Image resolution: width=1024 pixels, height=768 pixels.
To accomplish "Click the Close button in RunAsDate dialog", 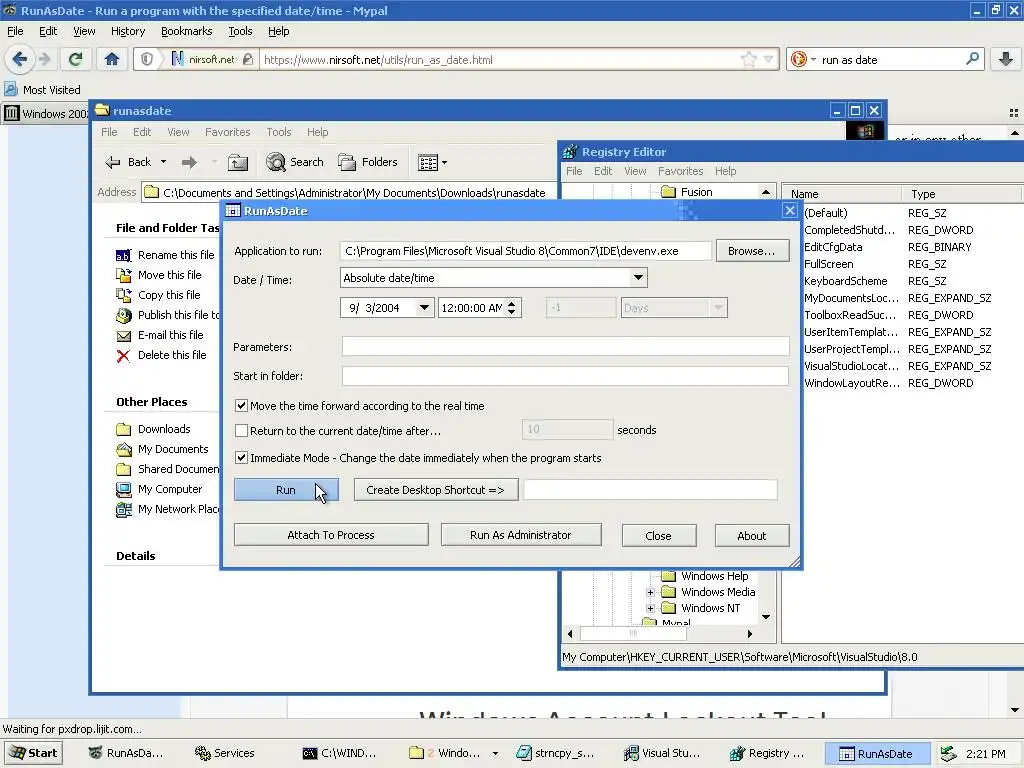I will click(658, 536).
